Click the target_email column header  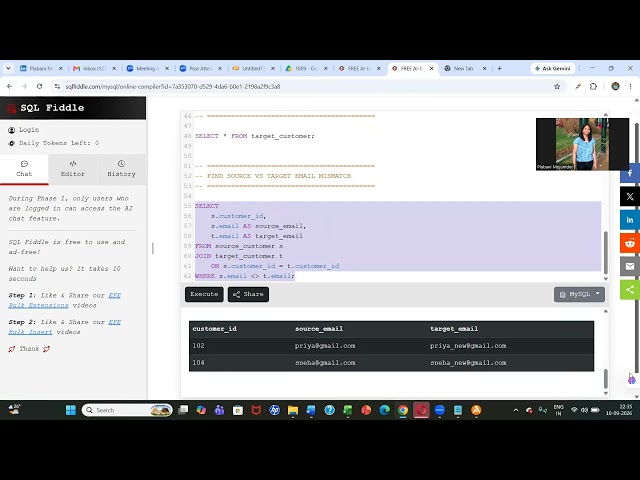coord(454,329)
